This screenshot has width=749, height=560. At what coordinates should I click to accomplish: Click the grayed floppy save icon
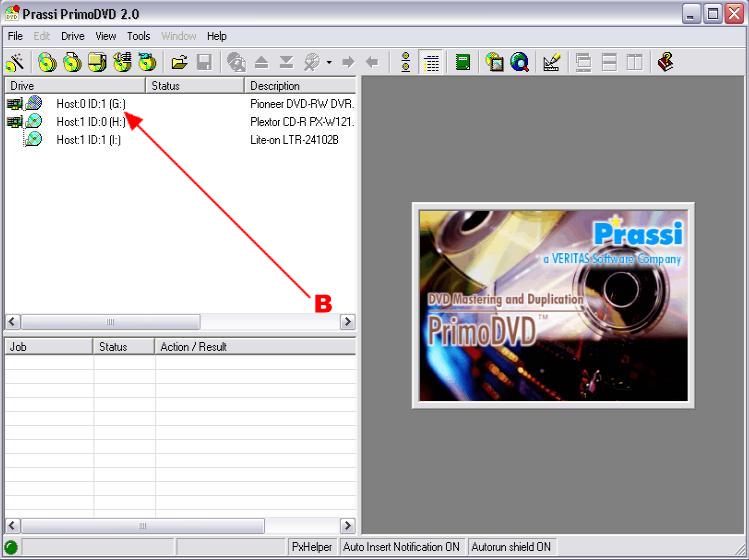204,62
